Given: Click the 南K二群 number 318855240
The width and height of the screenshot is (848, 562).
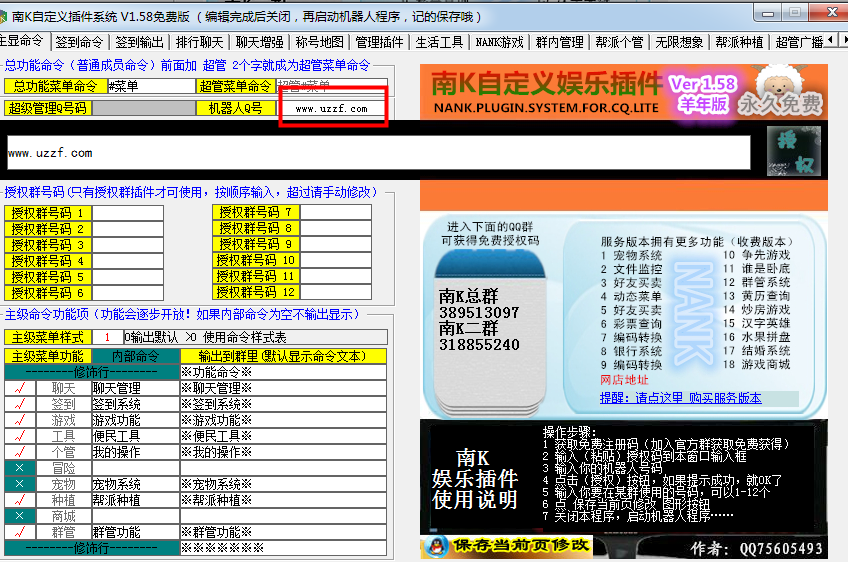Looking at the screenshot, I should (479, 345).
